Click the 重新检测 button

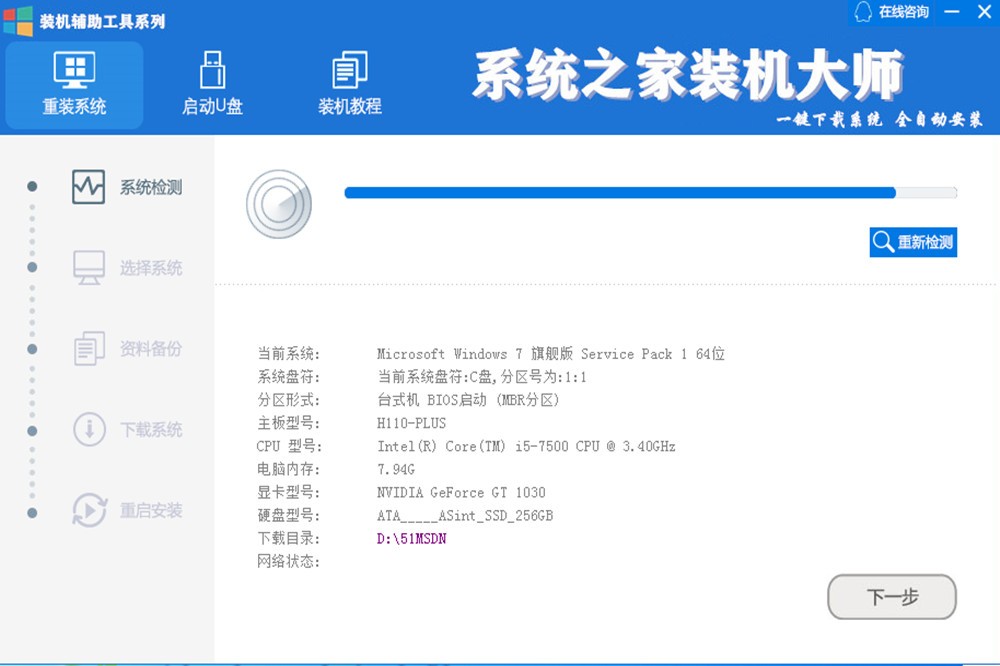tap(913, 242)
